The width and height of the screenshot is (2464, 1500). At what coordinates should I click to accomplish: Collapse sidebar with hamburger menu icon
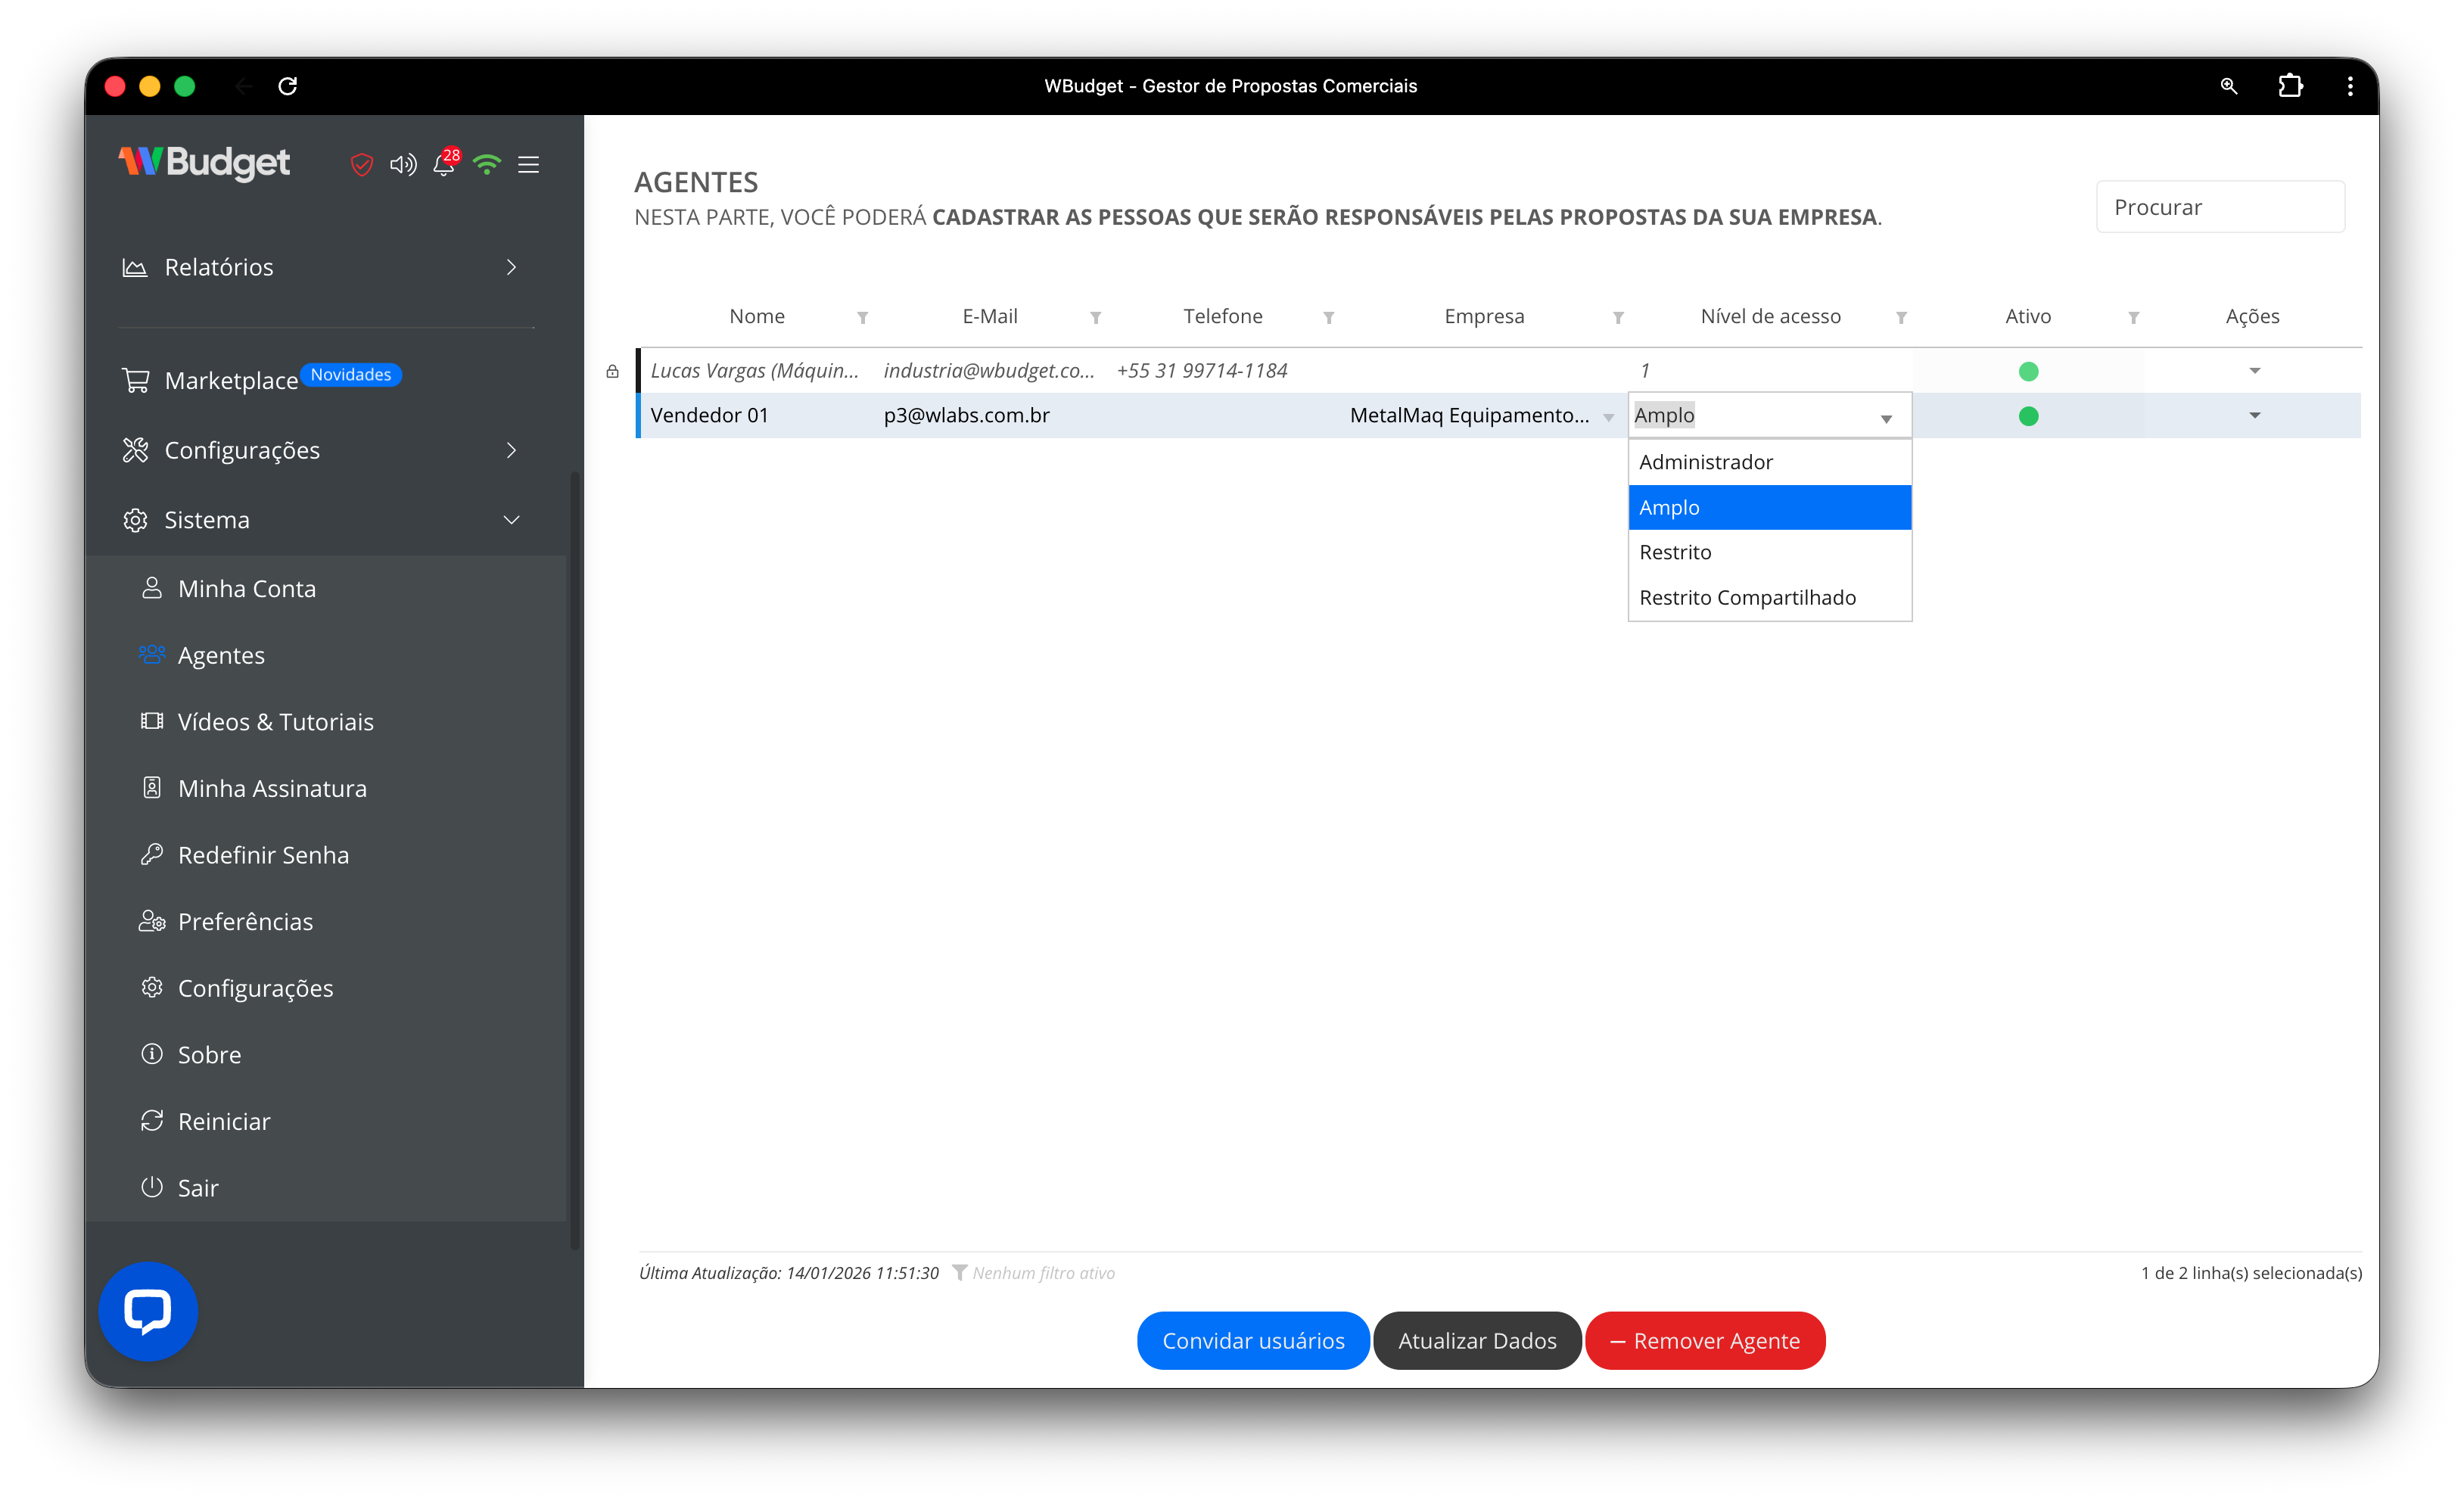tap(529, 164)
